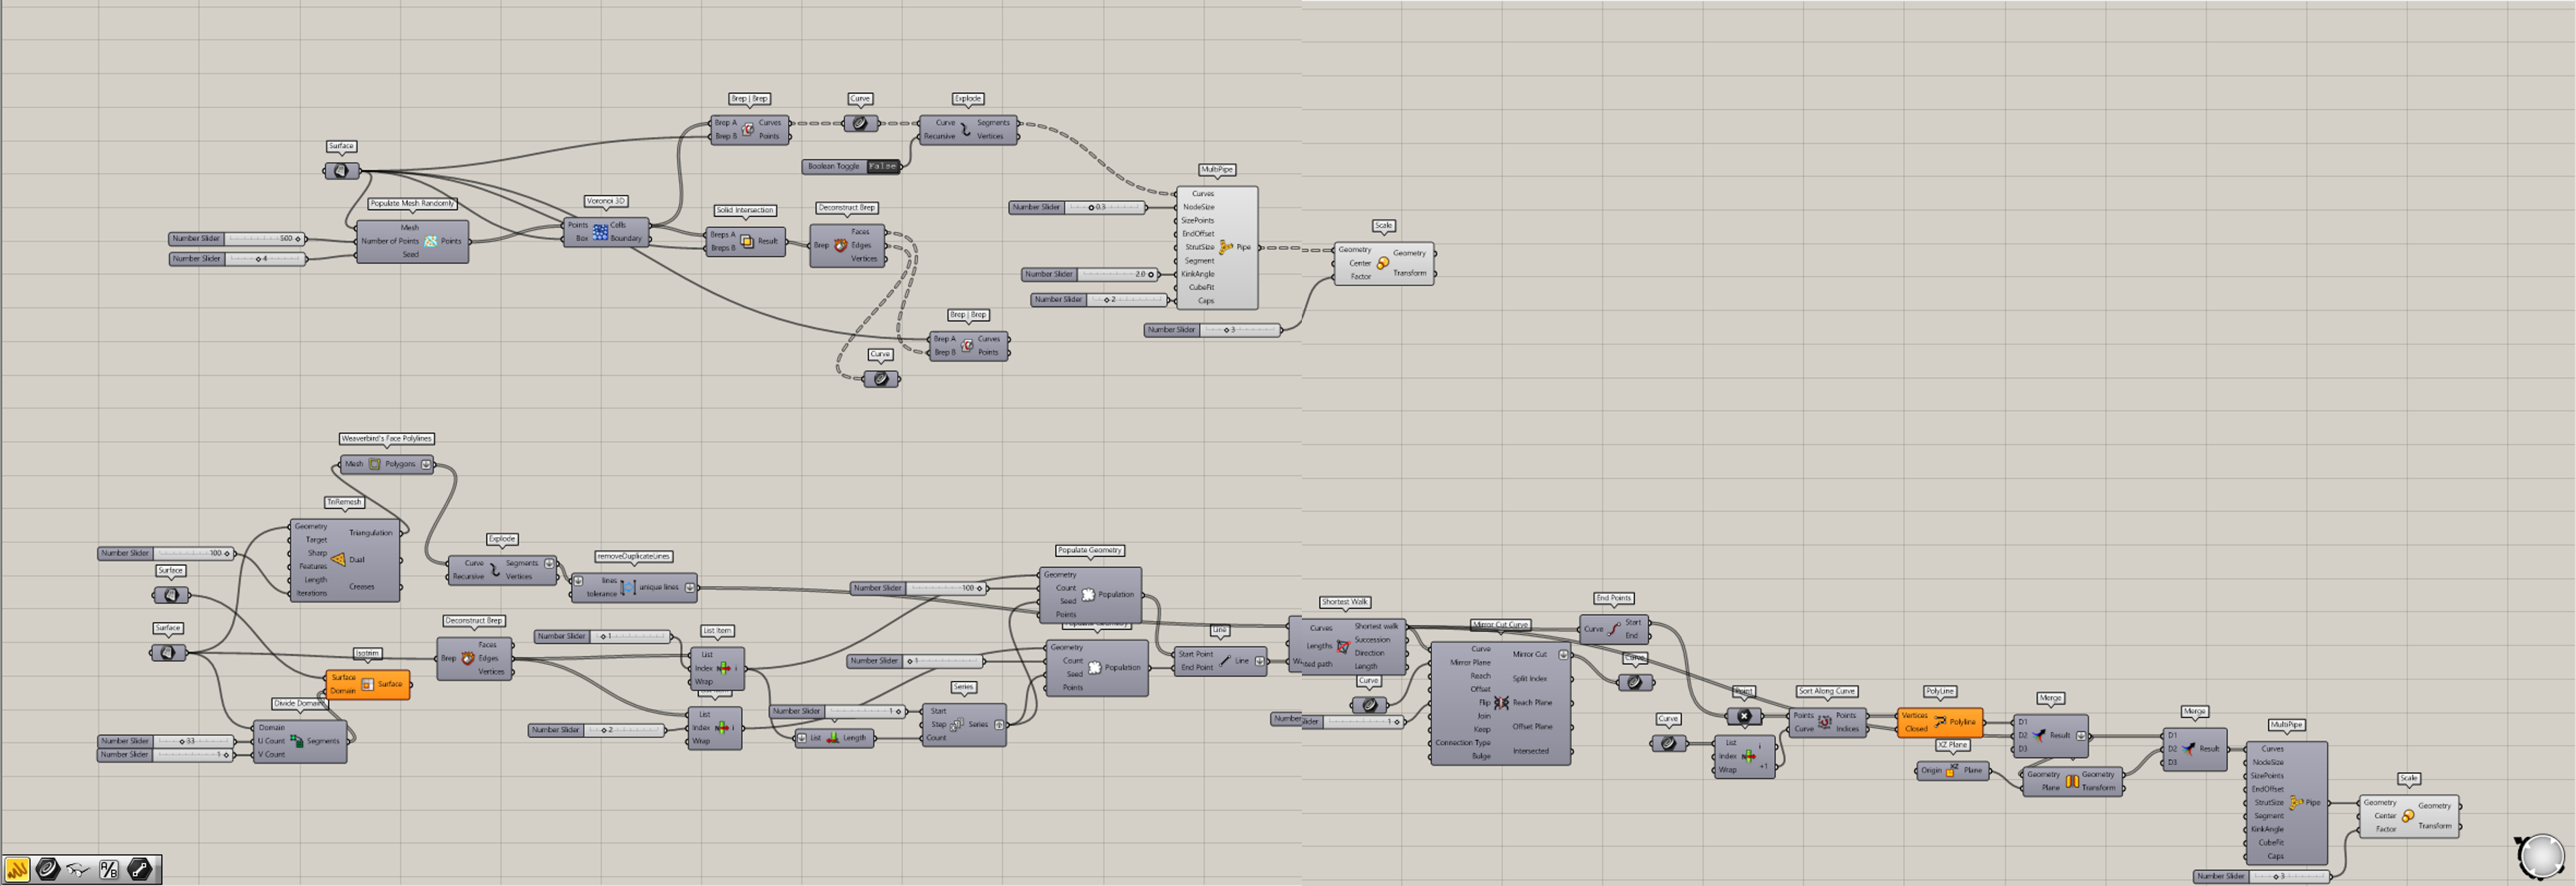Click Number Slider with value 500
This screenshot has height=886, width=2576.
point(237,239)
